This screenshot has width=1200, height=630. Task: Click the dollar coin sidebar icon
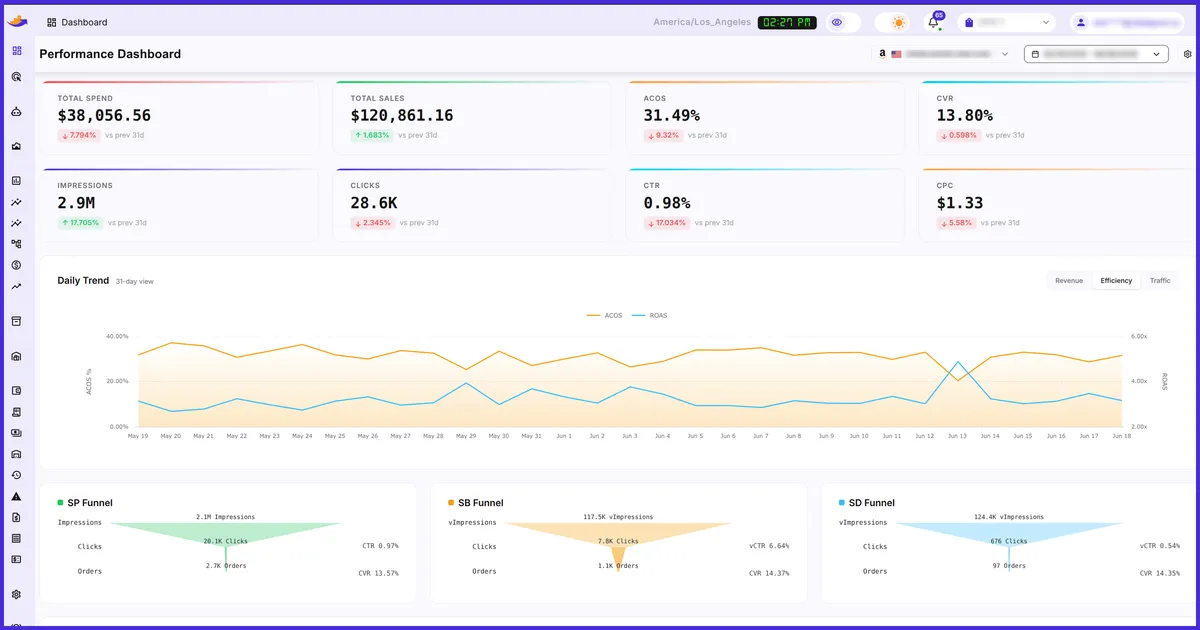pos(16,265)
